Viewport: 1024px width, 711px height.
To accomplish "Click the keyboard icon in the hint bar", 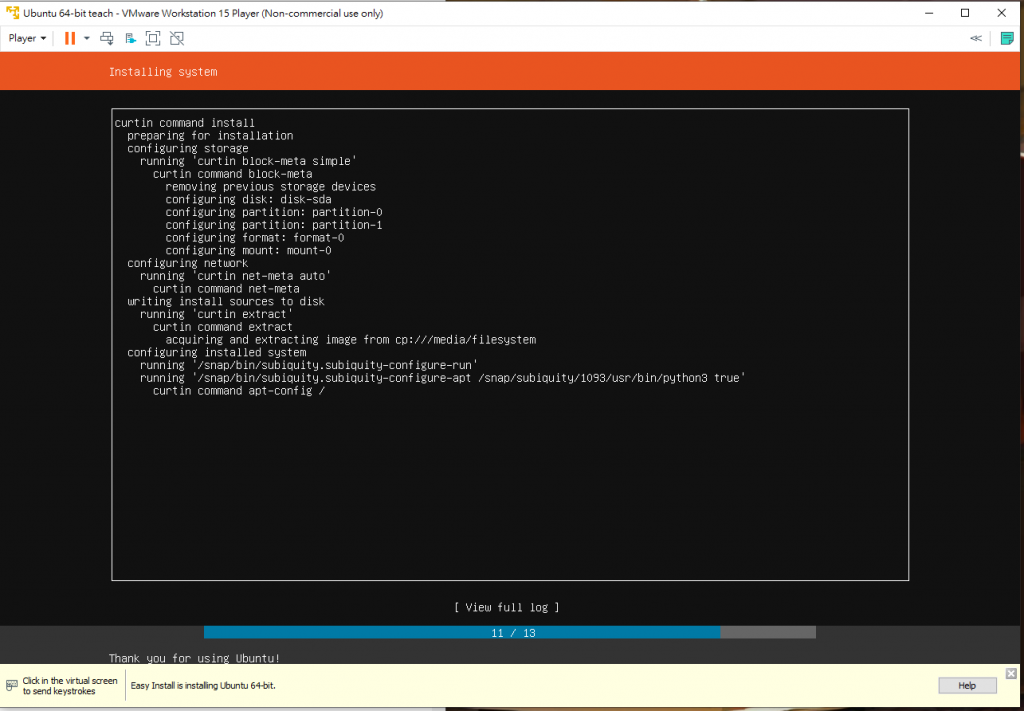I will 12,686.
